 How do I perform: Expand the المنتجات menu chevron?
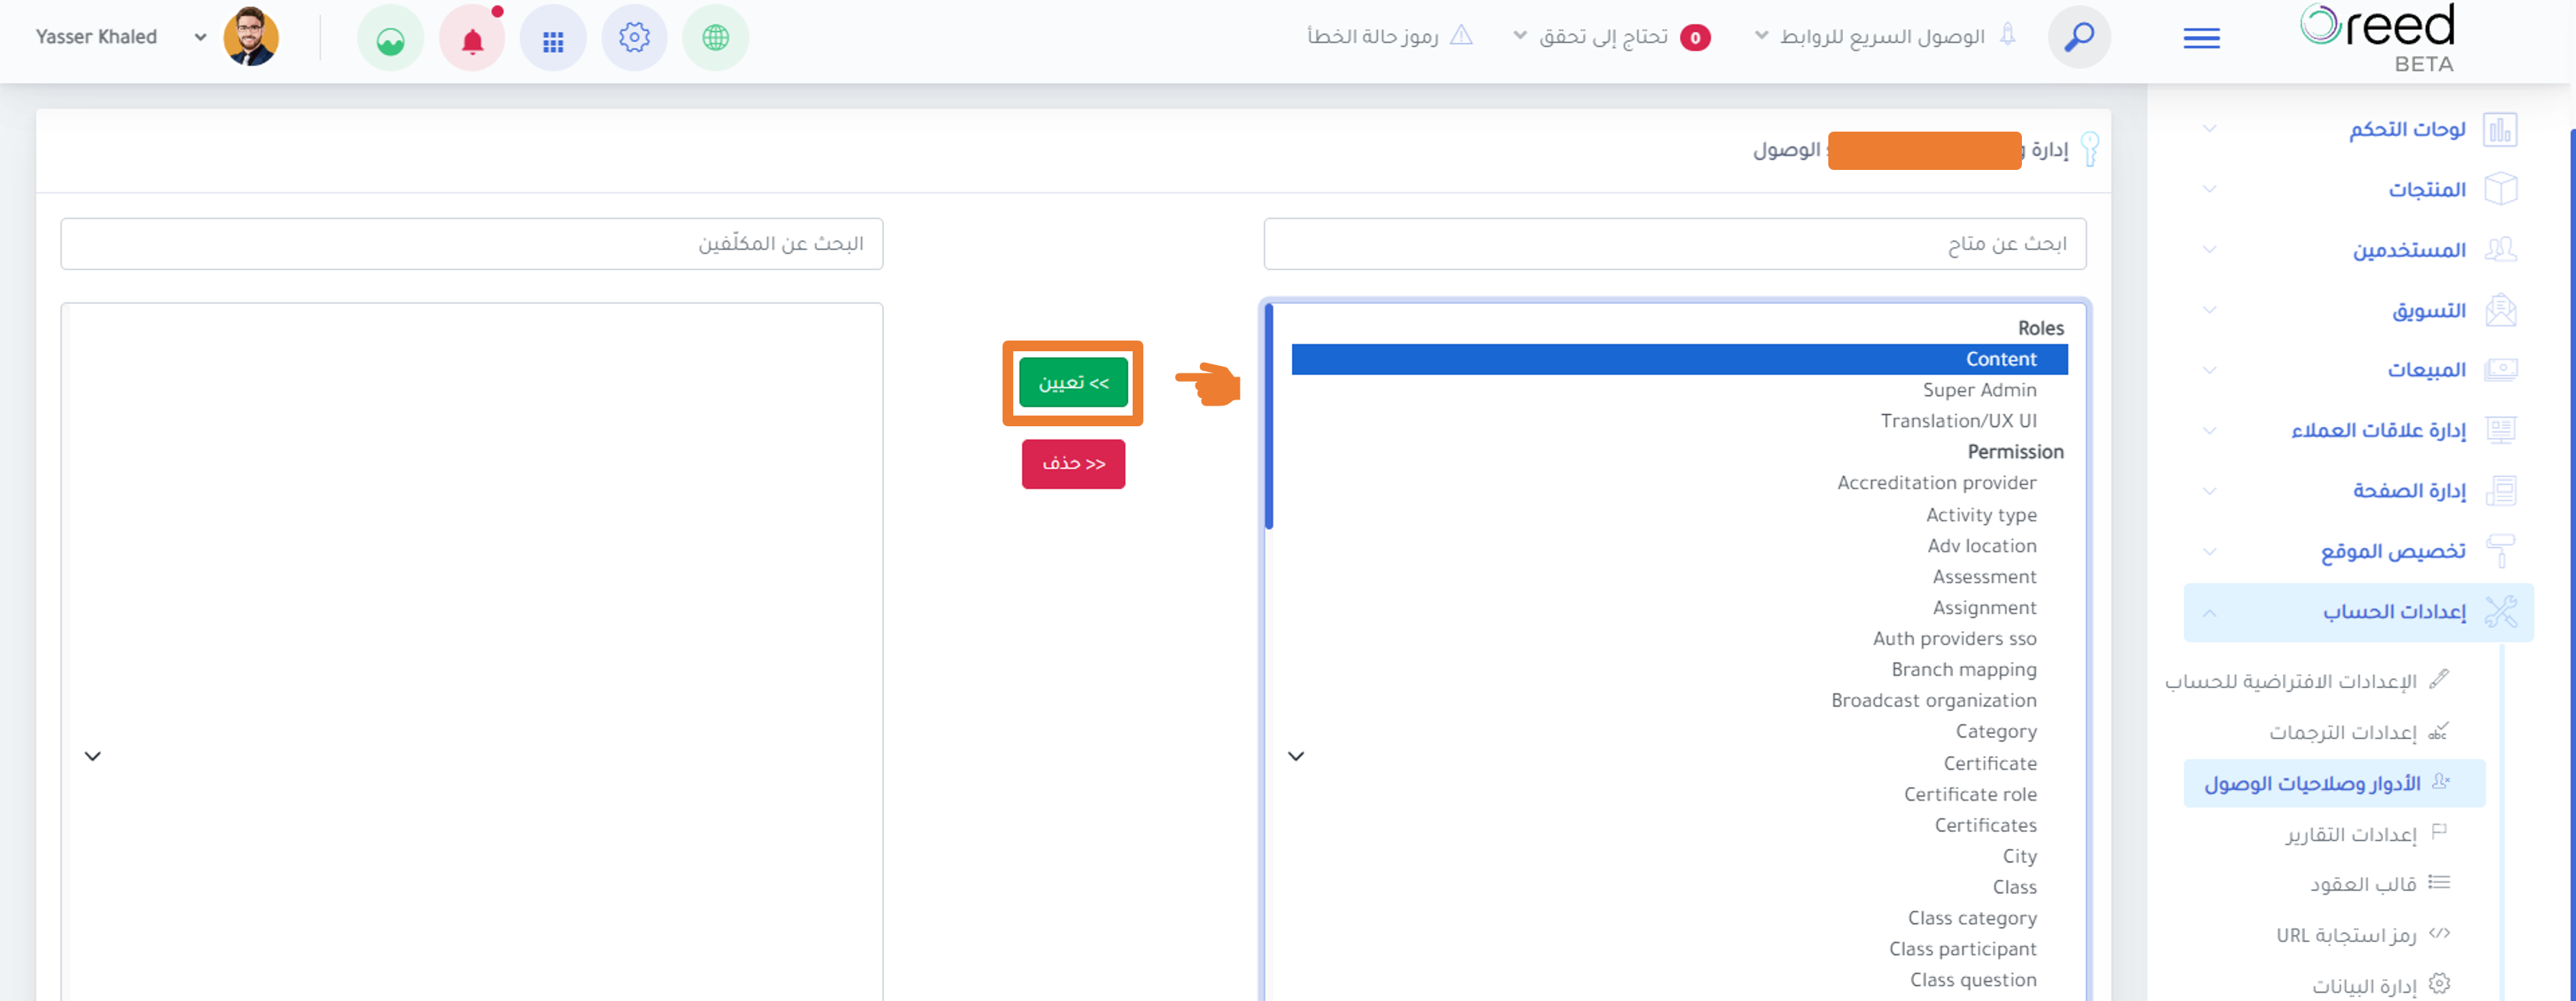[x=2209, y=189]
